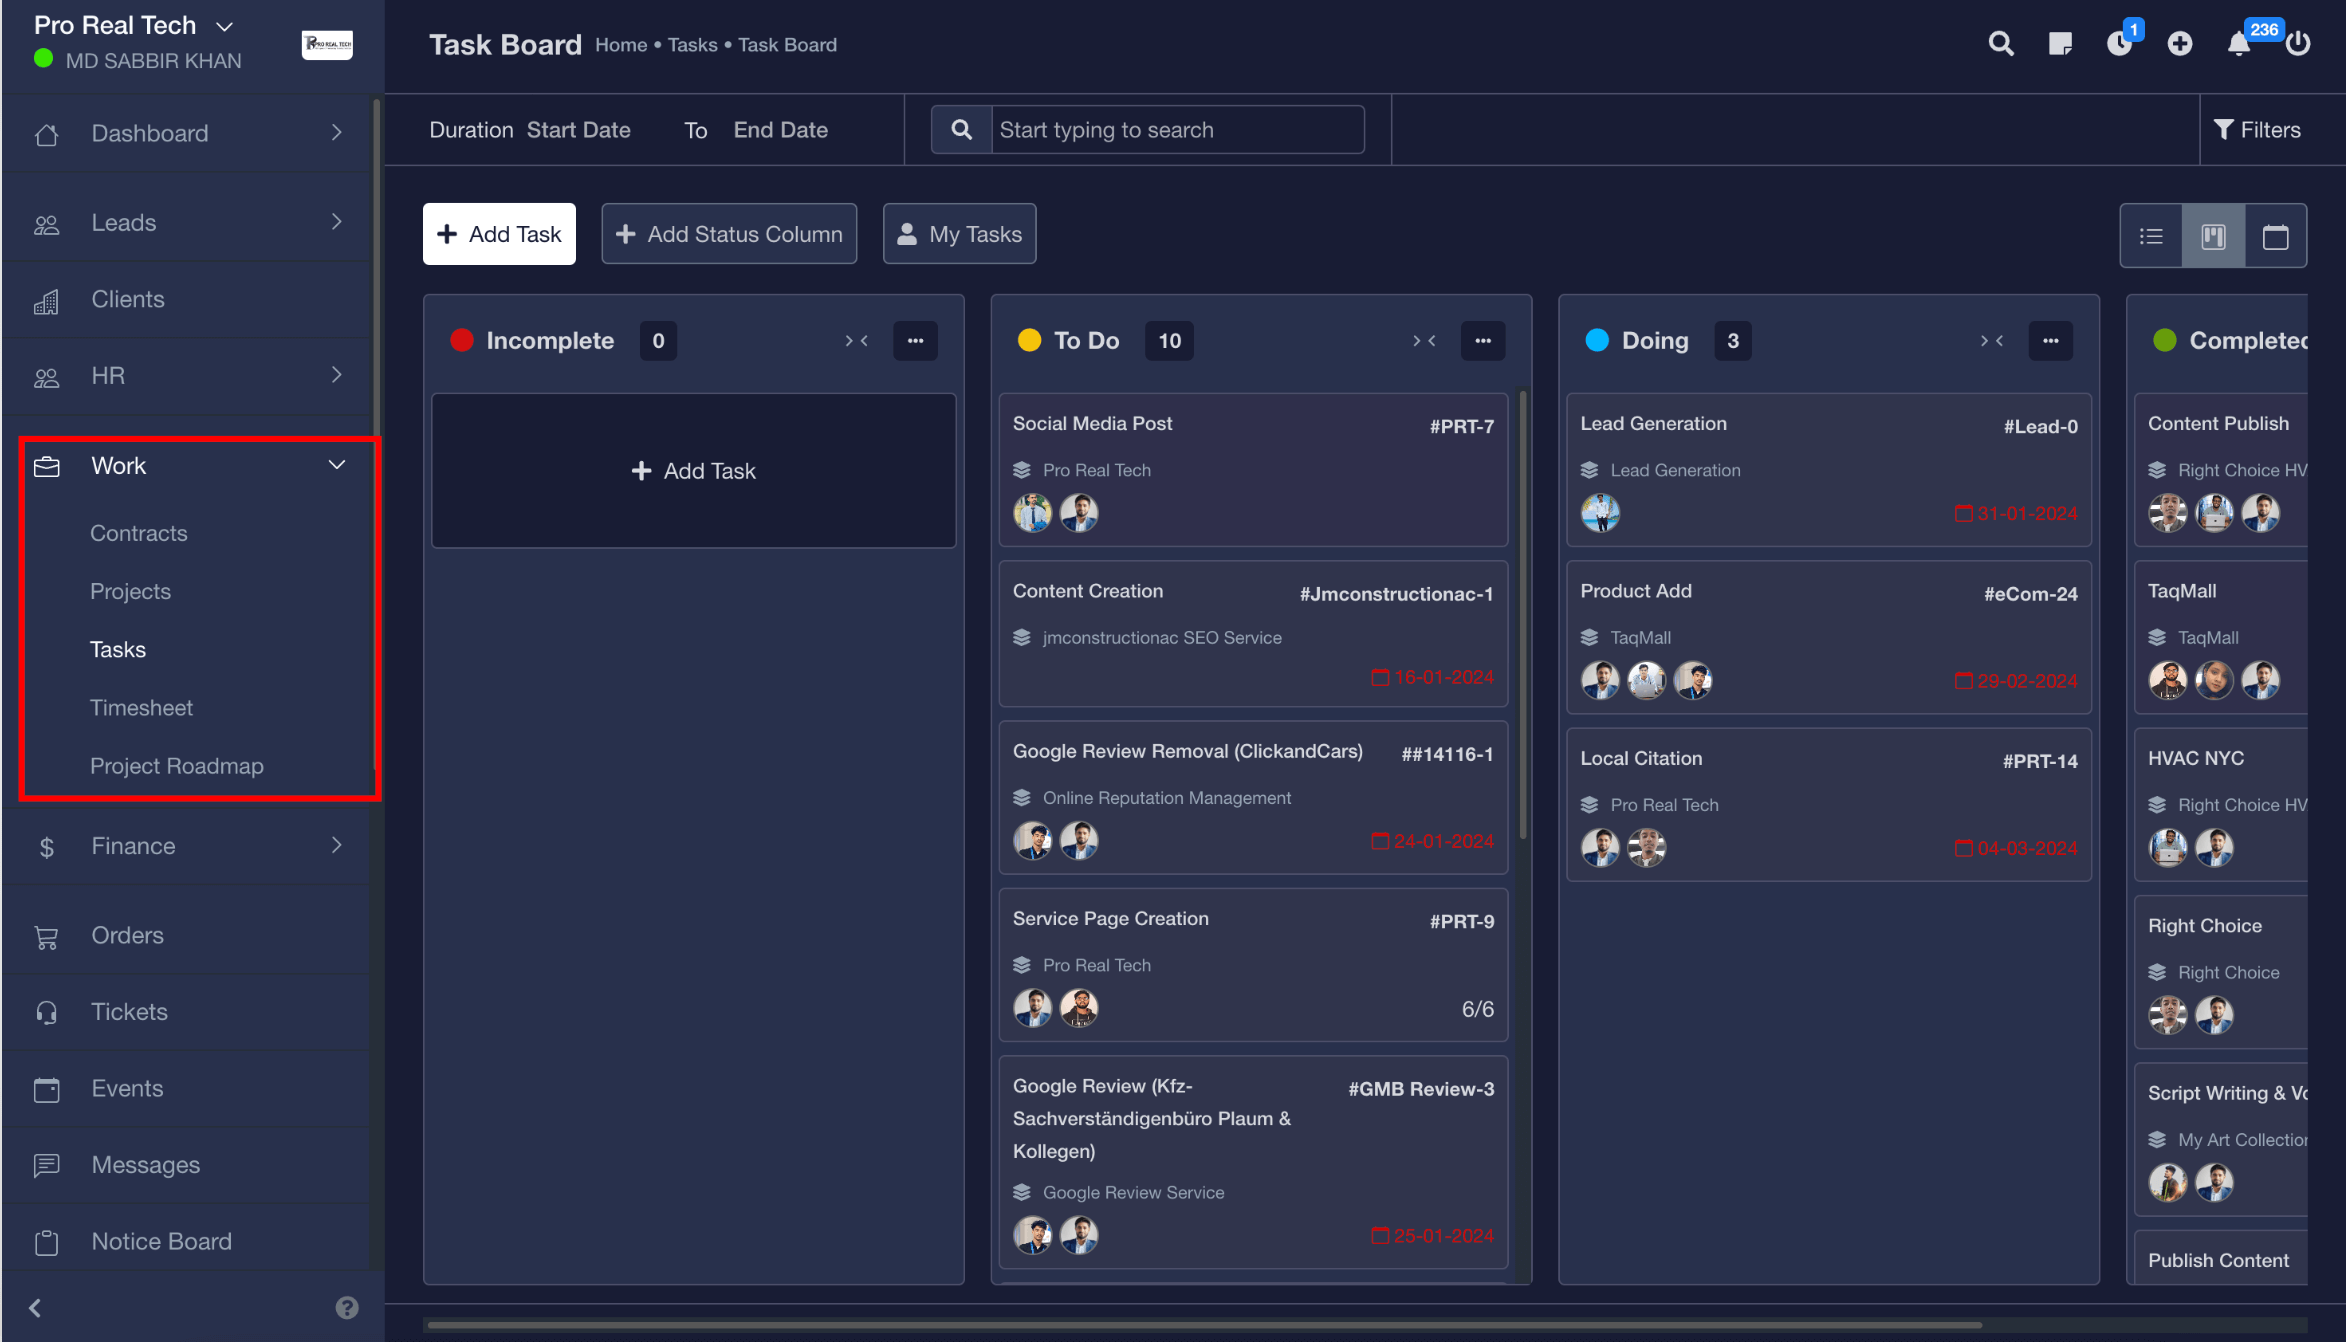
Task: Switch to list view layout
Action: [2151, 237]
